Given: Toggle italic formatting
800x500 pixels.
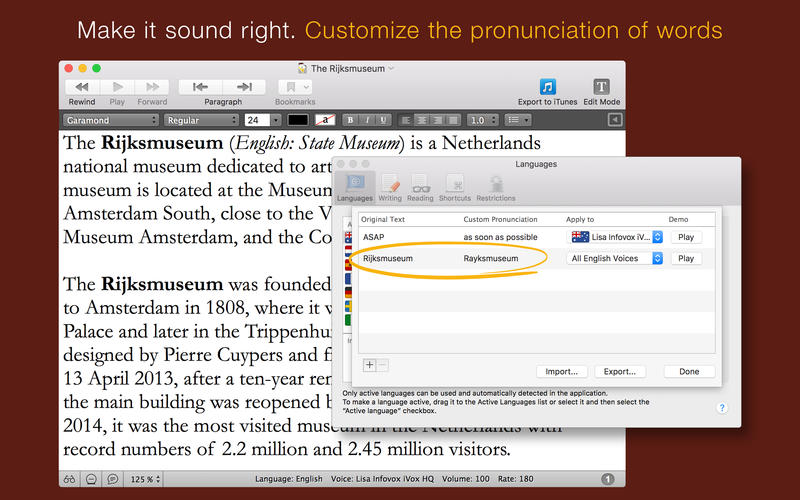Looking at the screenshot, I should click(x=367, y=120).
